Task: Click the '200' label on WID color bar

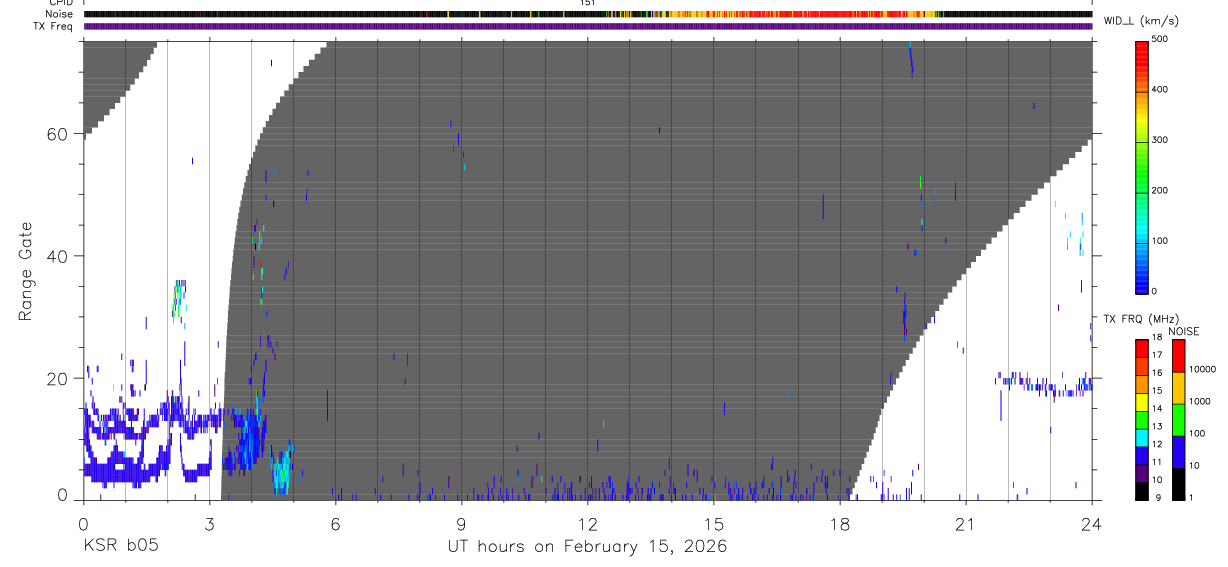Action: [1161, 191]
